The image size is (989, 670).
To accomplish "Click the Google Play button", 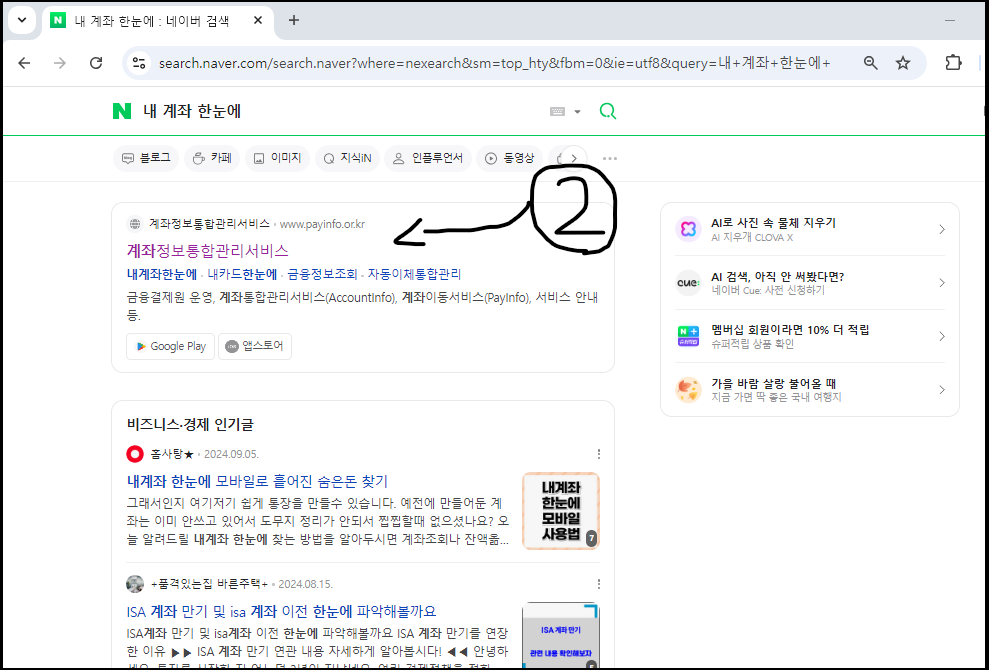I will 170,346.
